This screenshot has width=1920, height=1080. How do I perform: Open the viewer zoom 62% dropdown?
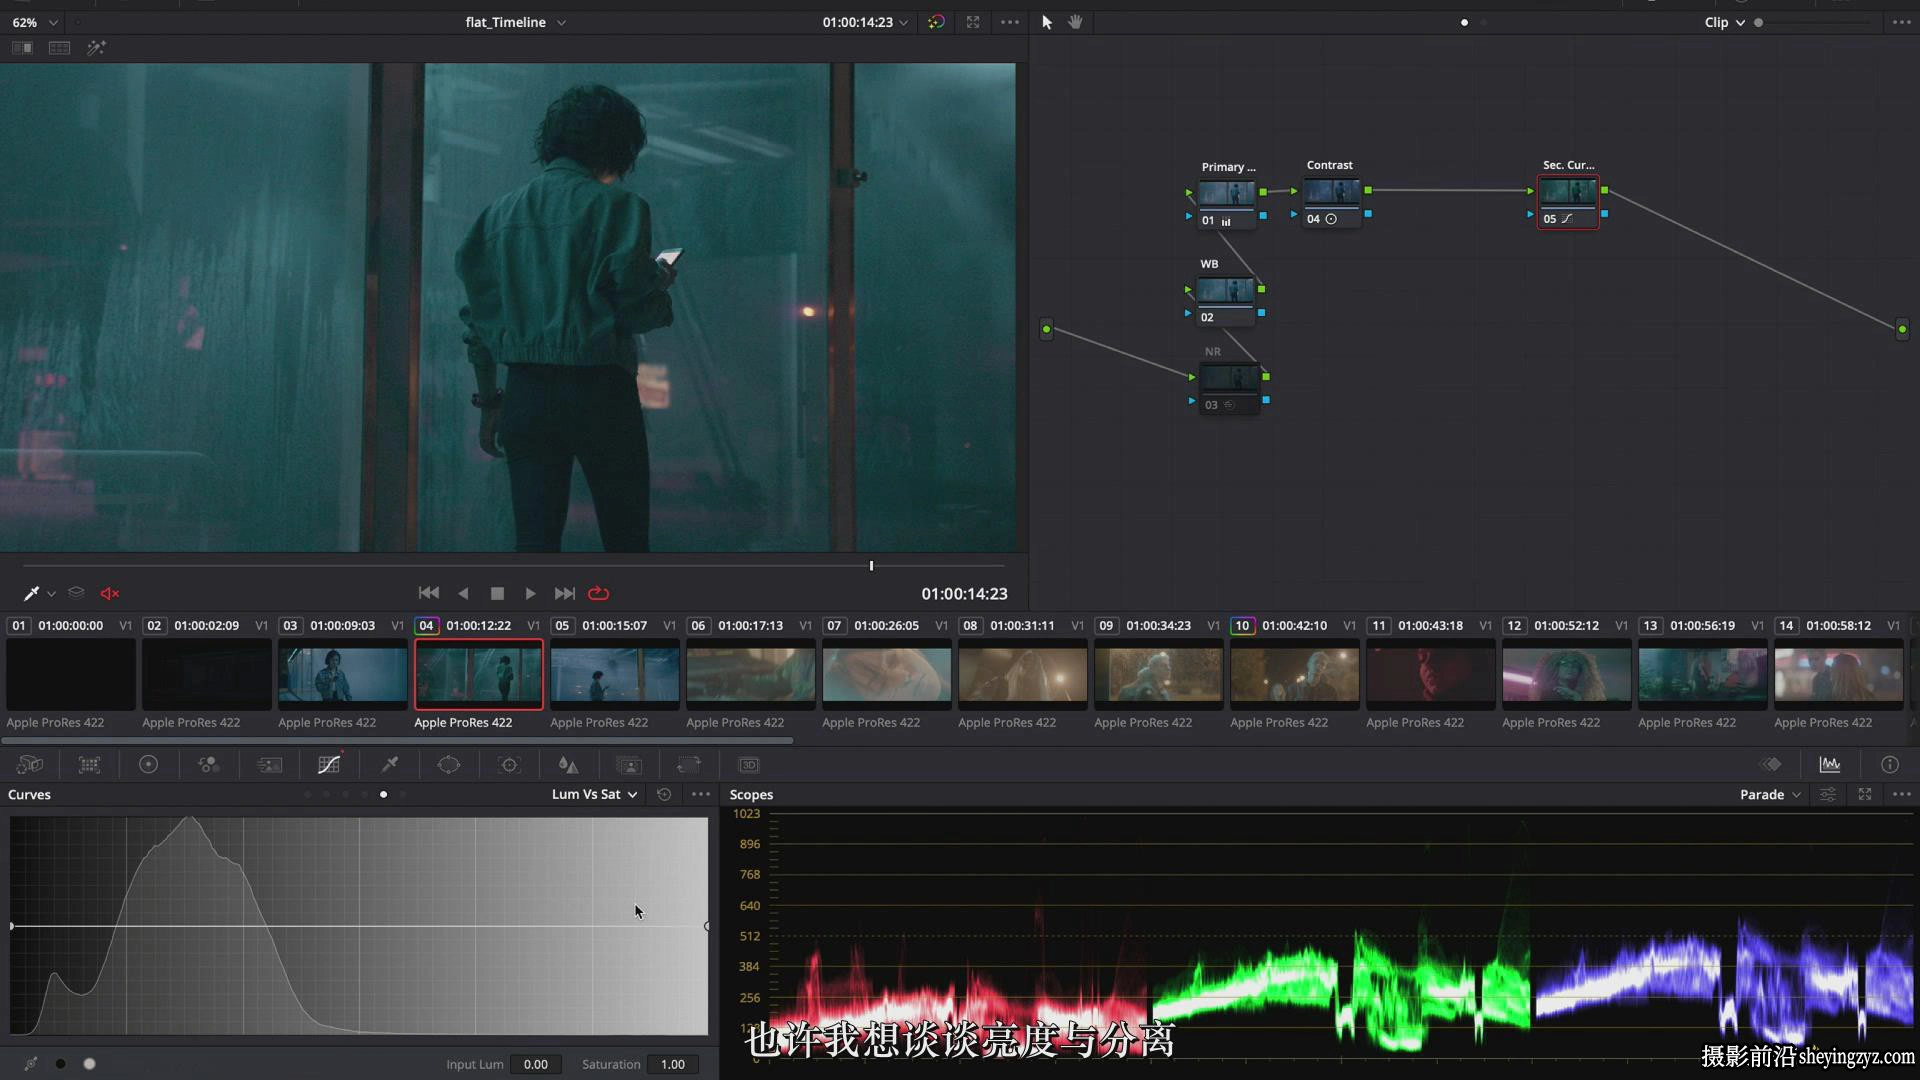35,22
